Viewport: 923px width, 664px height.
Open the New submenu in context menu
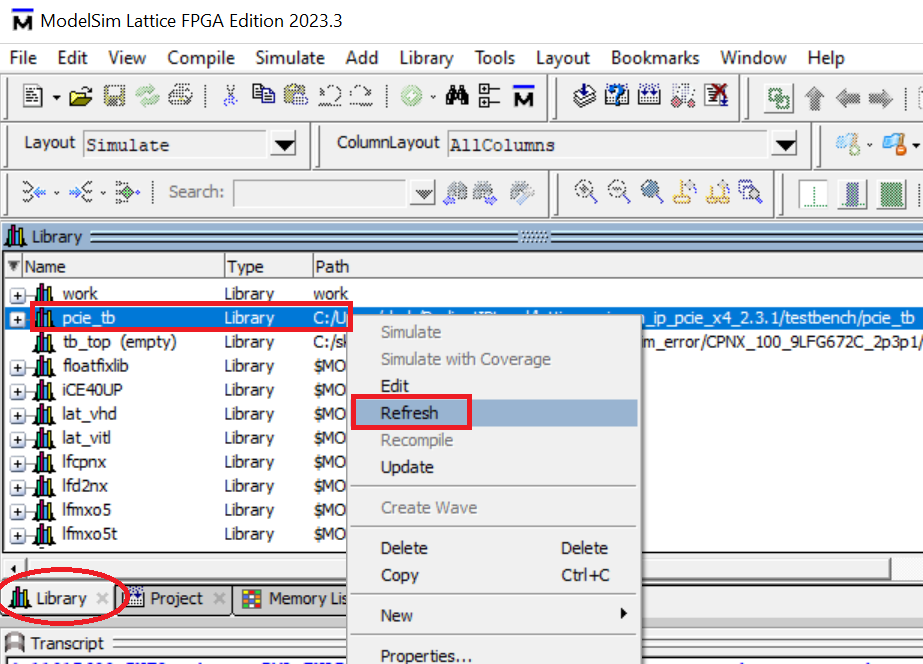494,615
